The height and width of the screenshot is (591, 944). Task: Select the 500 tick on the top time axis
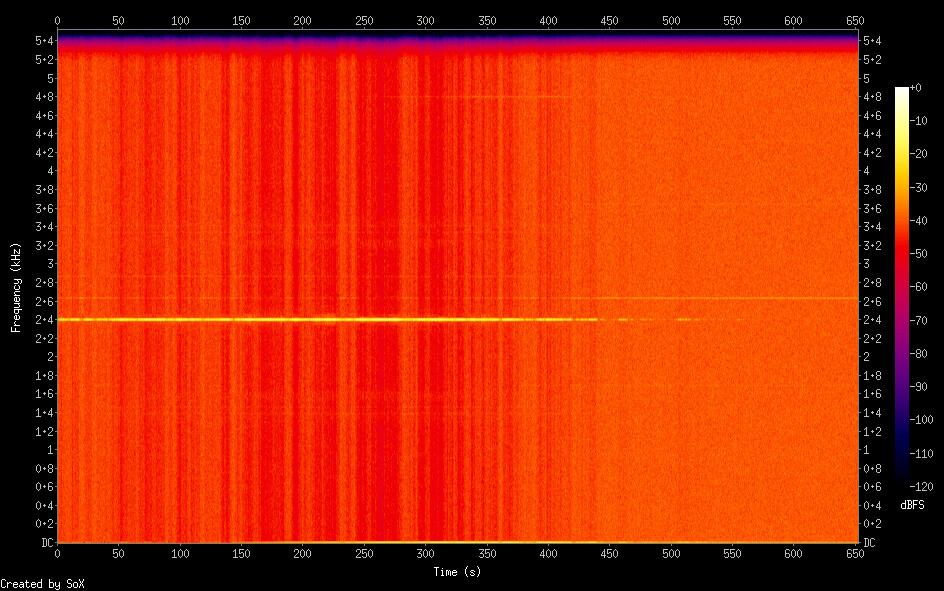[671, 20]
